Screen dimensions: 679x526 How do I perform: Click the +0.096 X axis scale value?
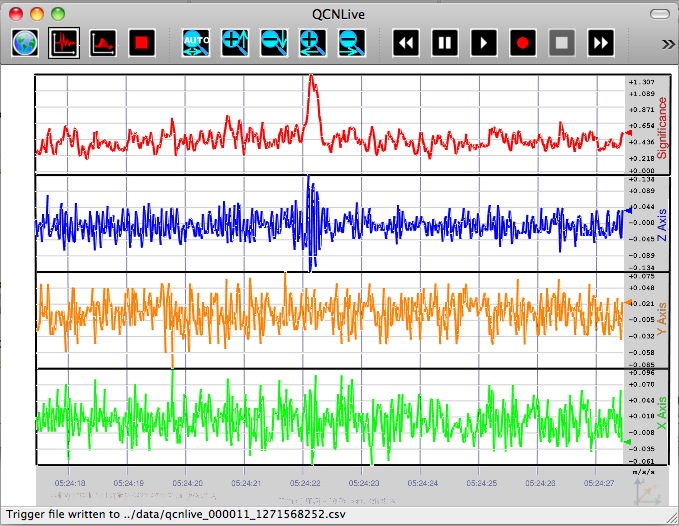642,373
